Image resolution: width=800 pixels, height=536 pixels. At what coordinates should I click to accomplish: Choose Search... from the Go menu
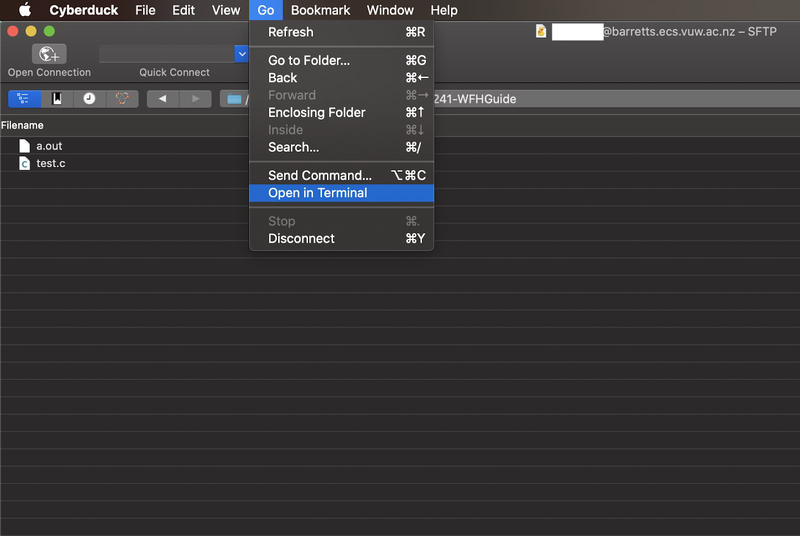(x=341, y=147)
